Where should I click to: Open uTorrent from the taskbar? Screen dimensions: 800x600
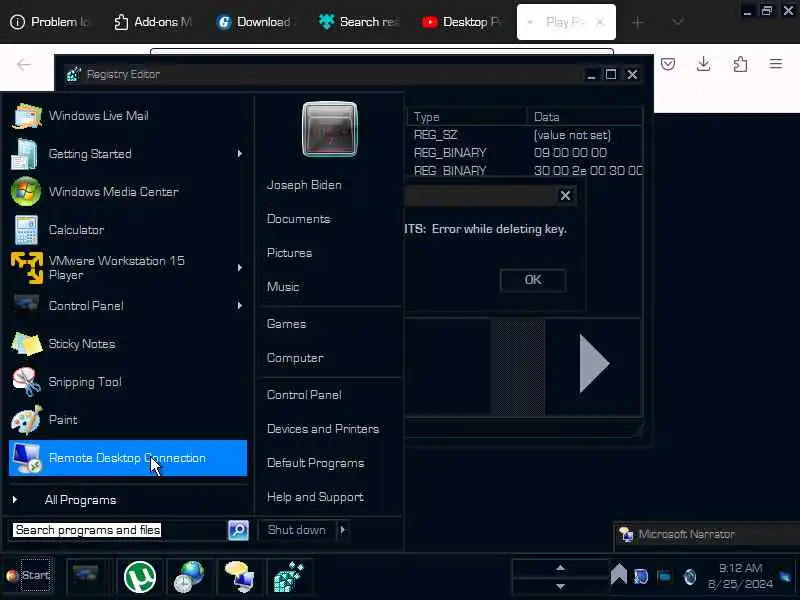tap(140, 577)
